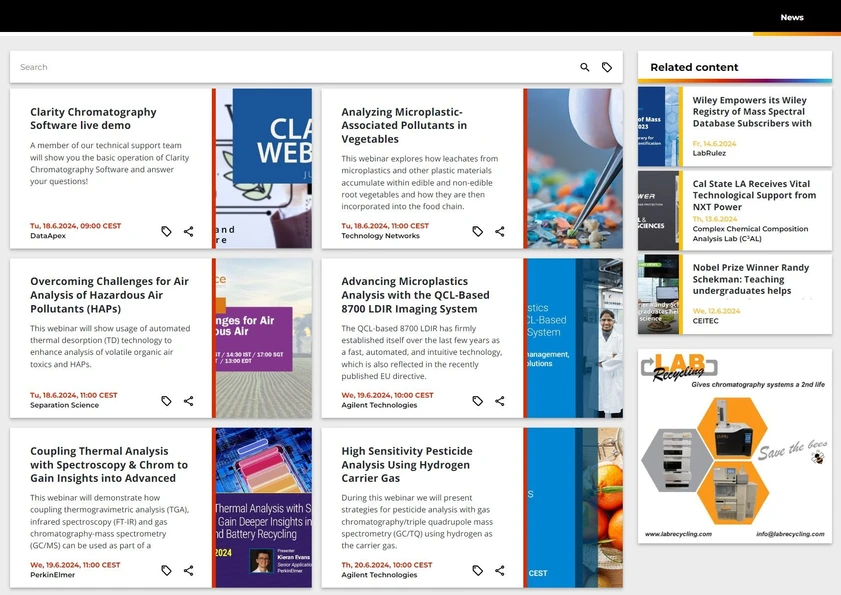Share the High Sensitivity Pesticide Analysis webinar
This screenshot has width=841, height=595.
(499, 570)
